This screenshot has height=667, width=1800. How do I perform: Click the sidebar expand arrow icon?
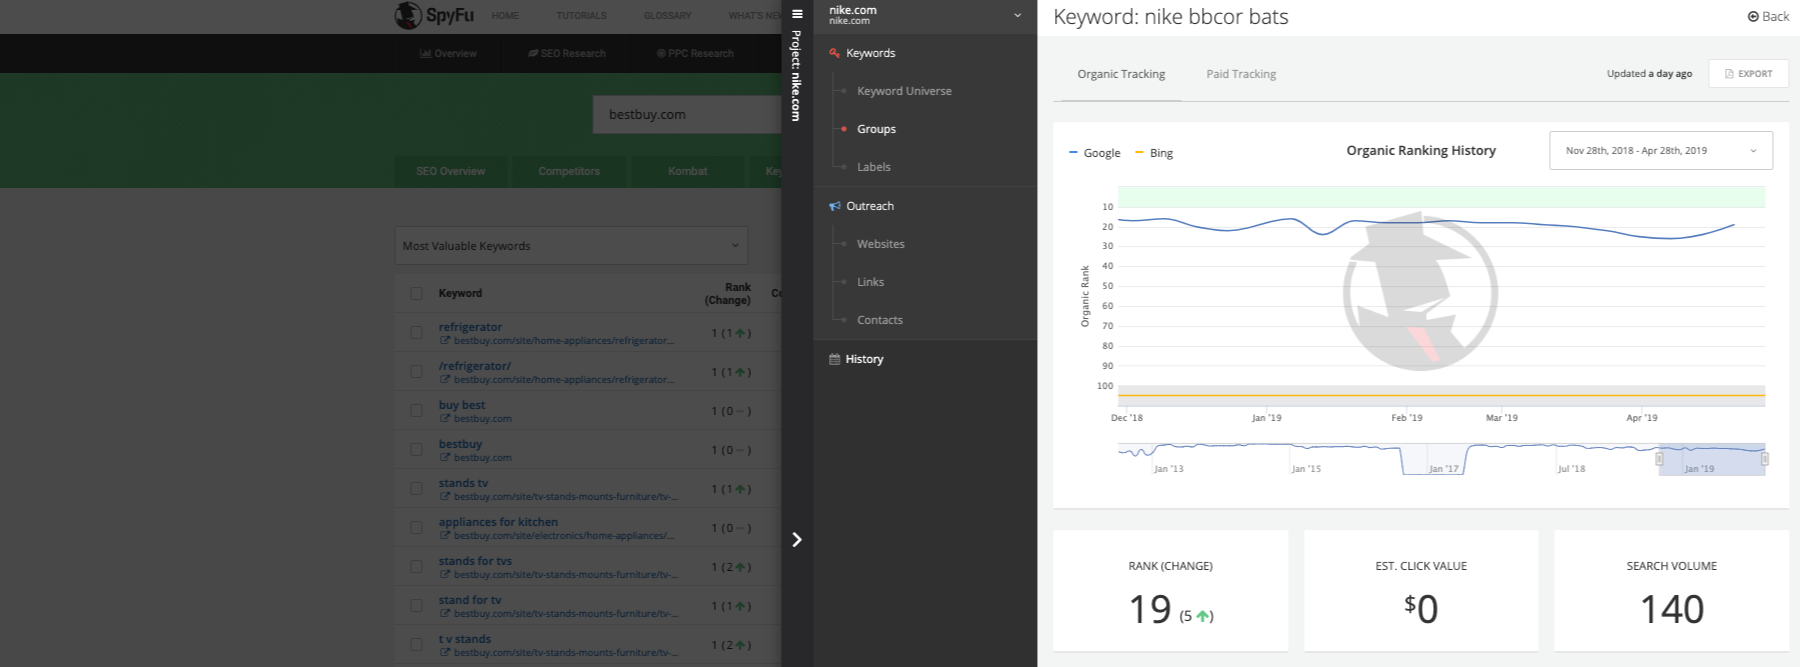[x=797, y=540]
